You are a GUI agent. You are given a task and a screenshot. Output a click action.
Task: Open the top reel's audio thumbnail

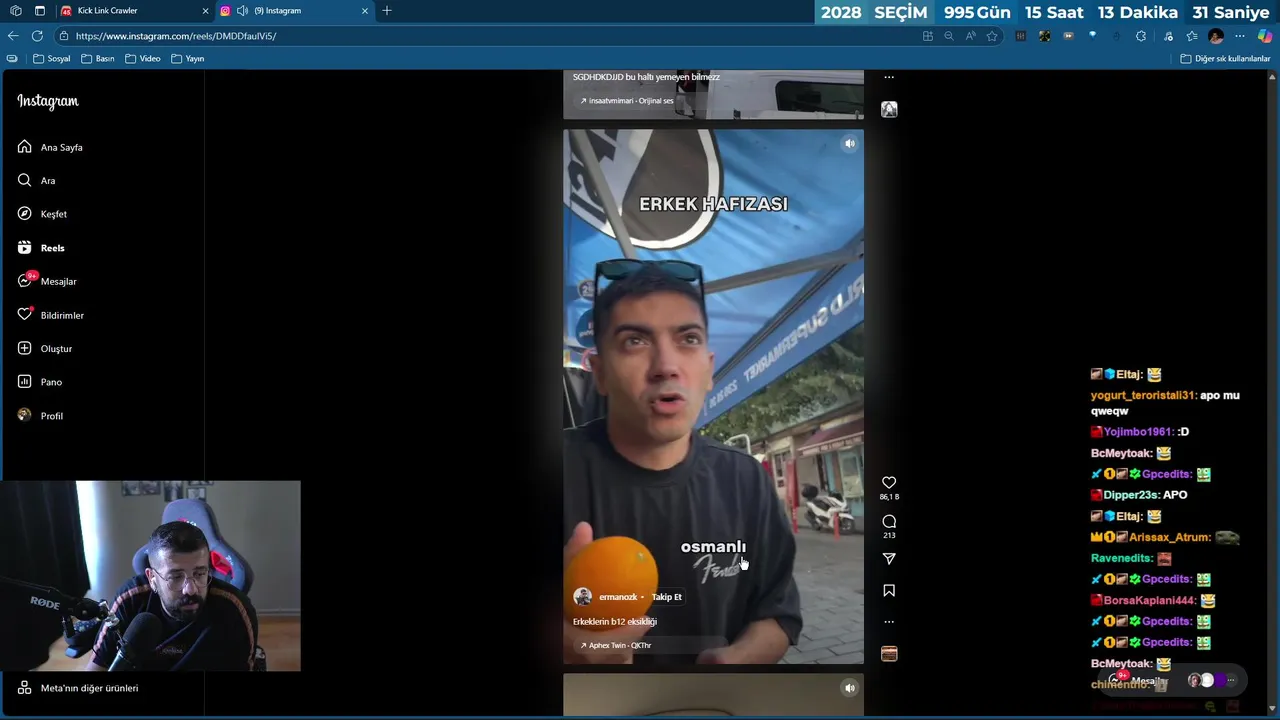pyautogui.click(x=889, y=109)
